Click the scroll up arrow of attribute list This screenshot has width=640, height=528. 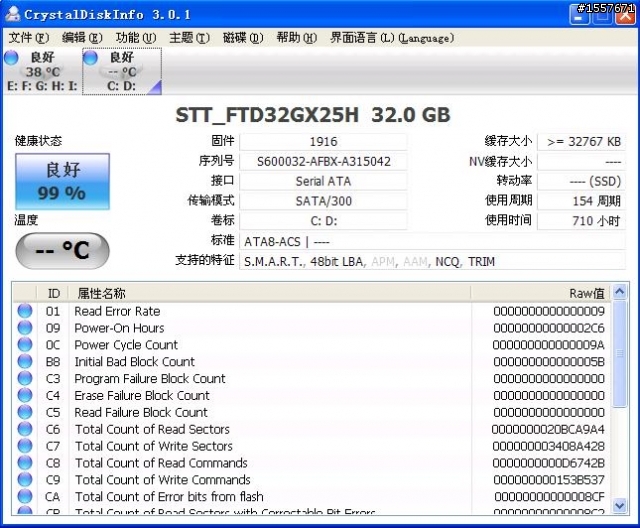(x=620, y=292)
